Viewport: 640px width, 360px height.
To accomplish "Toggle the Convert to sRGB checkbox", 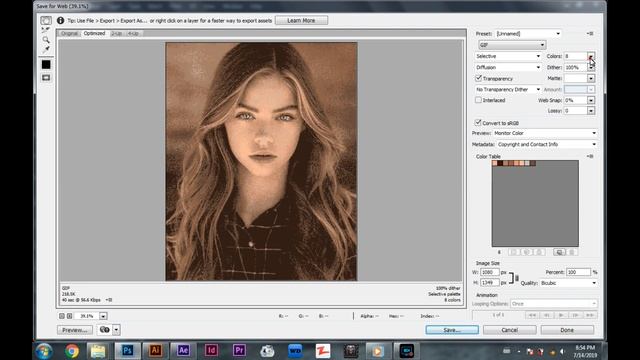I will (478, 123).
